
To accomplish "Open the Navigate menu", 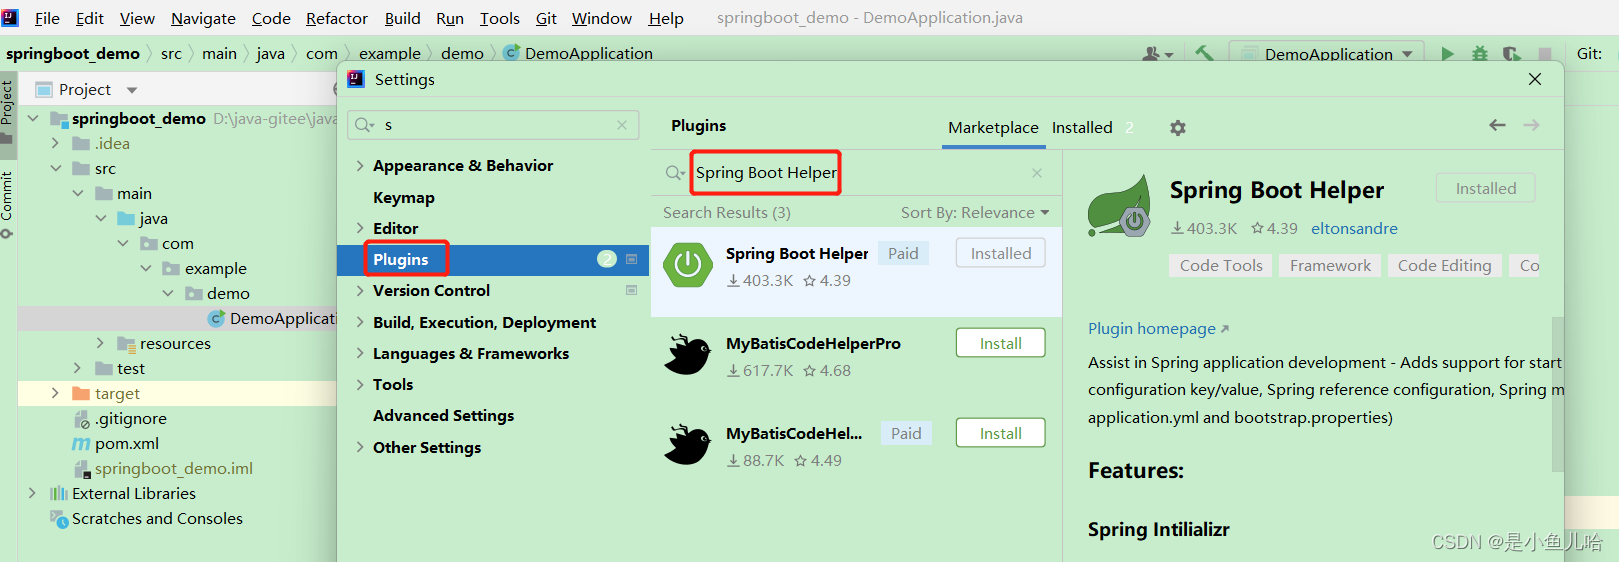I will point(203,18).
